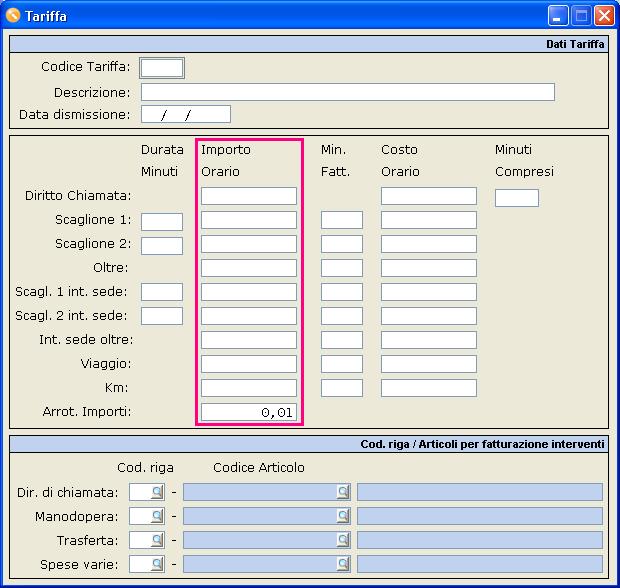Focus the Codice Tariffa field
The width and height of the screenshot is (620, 588).
coord(162,68)
